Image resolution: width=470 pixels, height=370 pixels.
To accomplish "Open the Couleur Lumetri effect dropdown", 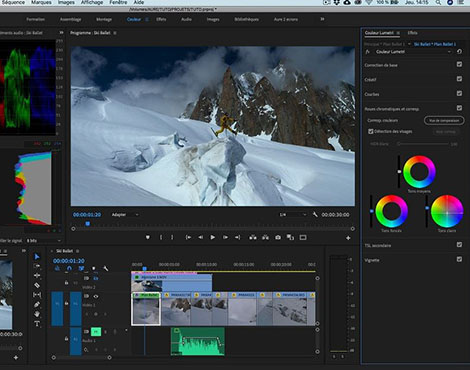I will [413, 52].
